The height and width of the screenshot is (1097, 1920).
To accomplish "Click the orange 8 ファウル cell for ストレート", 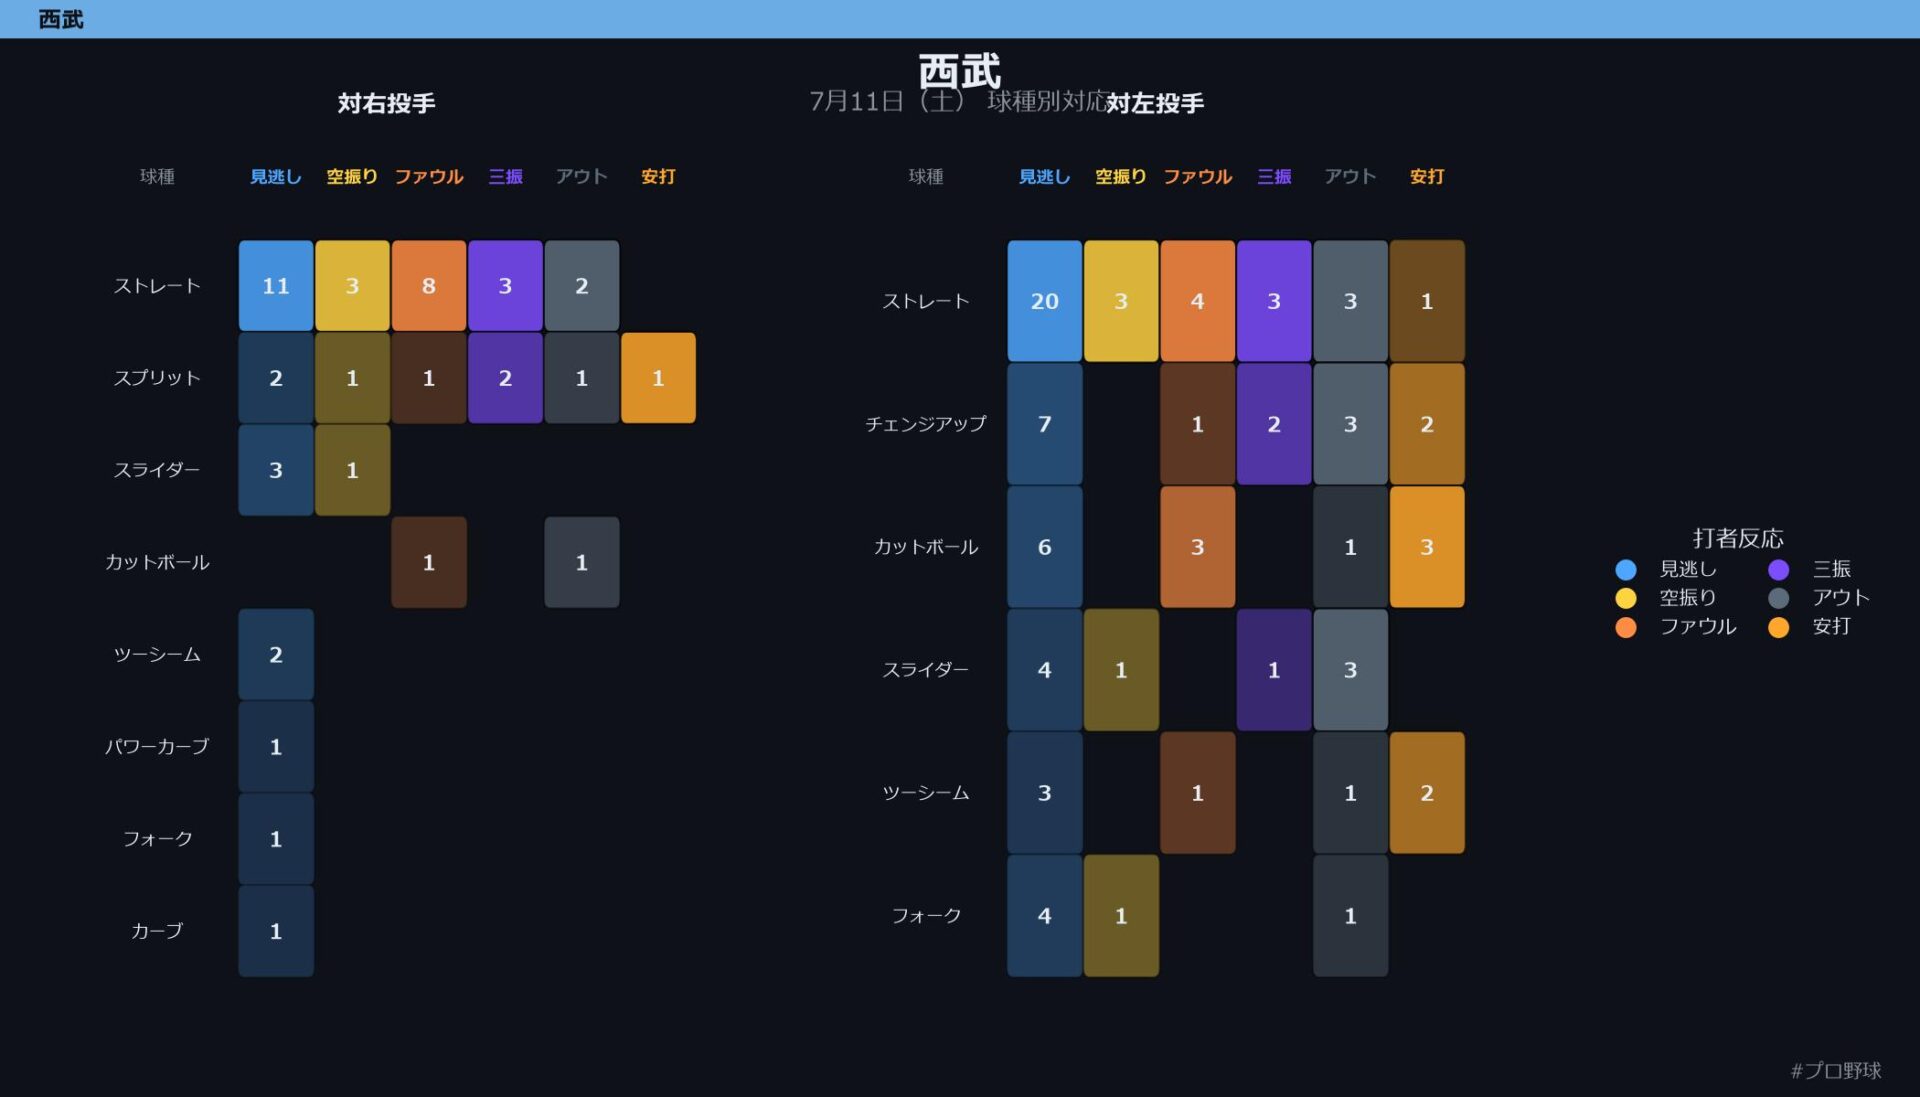I will pos(429,286).
